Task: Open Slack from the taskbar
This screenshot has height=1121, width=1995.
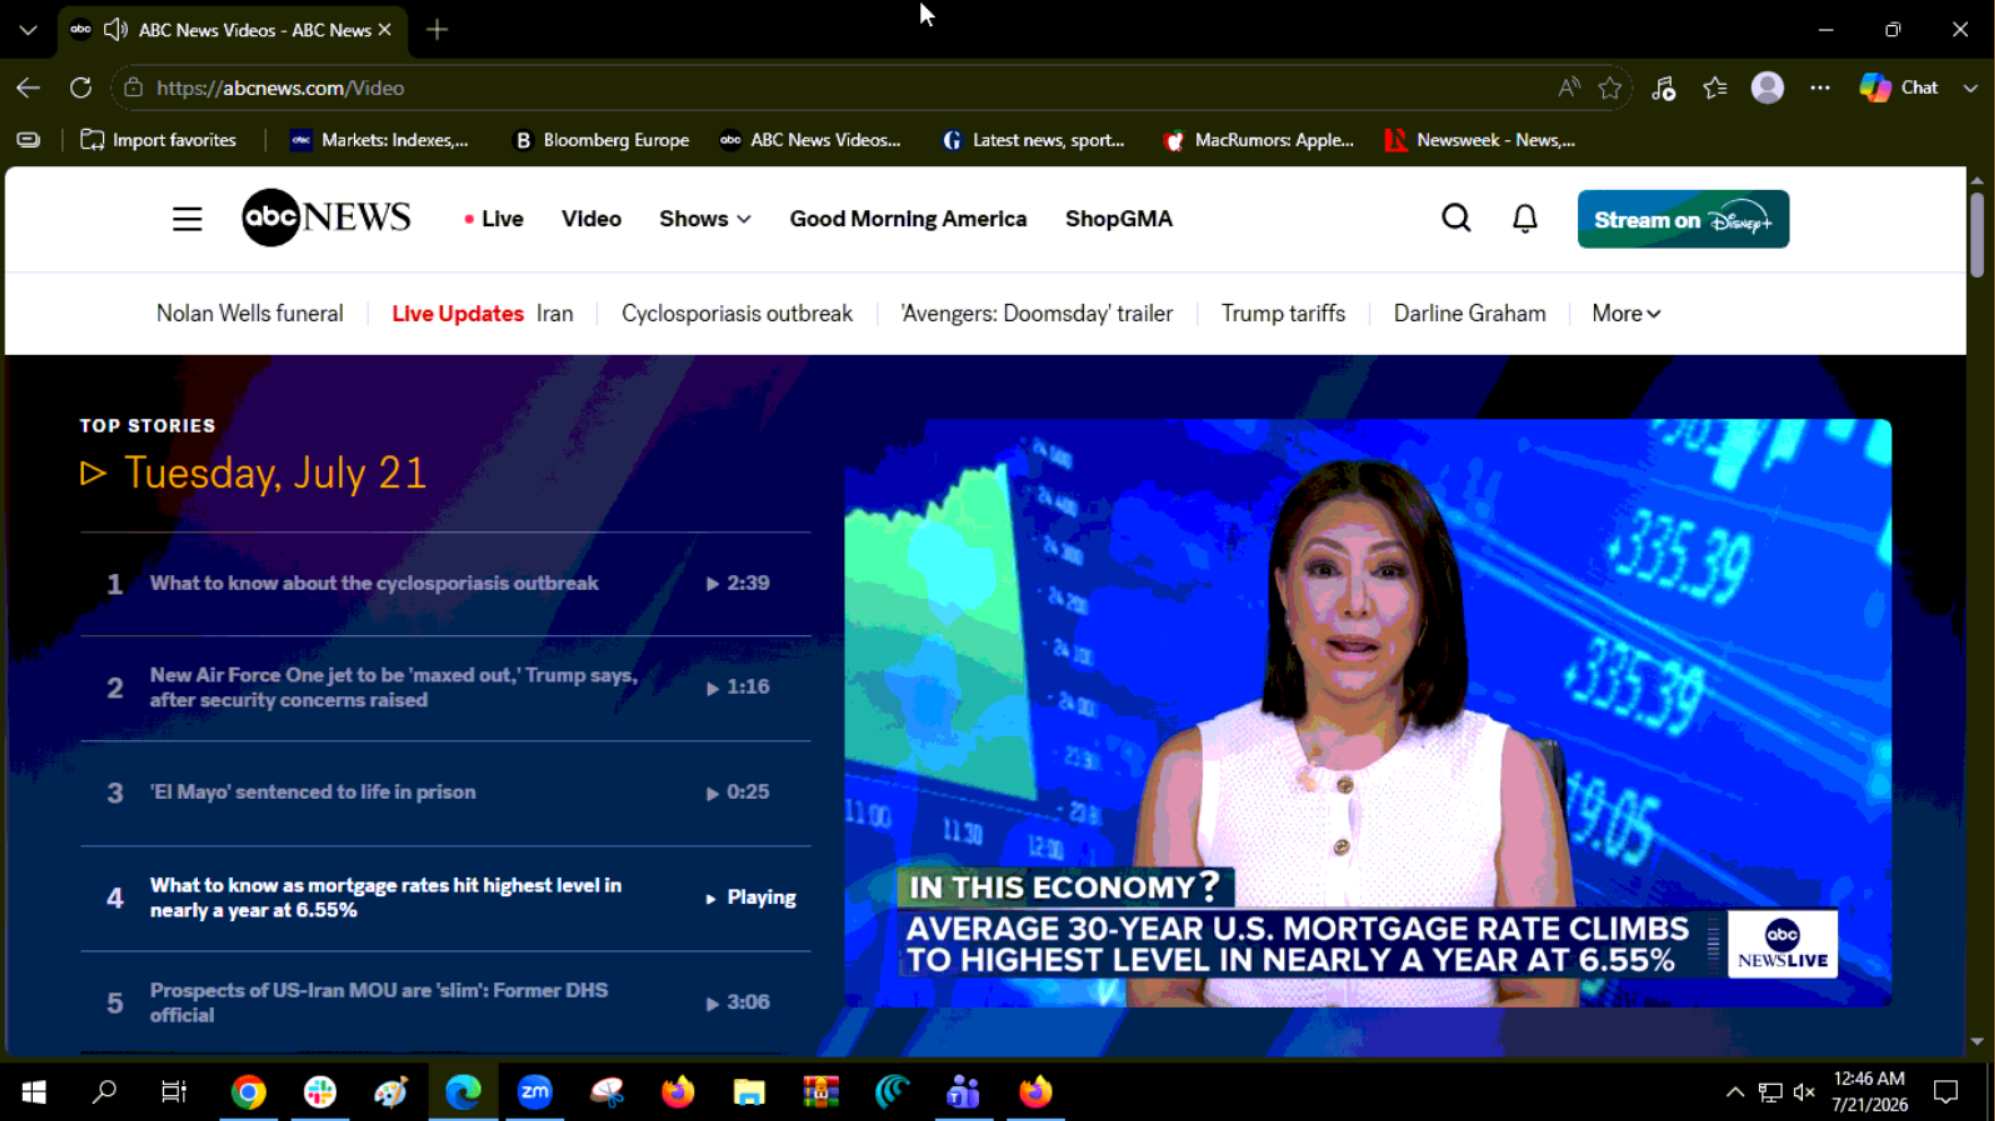Action: click(320, 1092)
